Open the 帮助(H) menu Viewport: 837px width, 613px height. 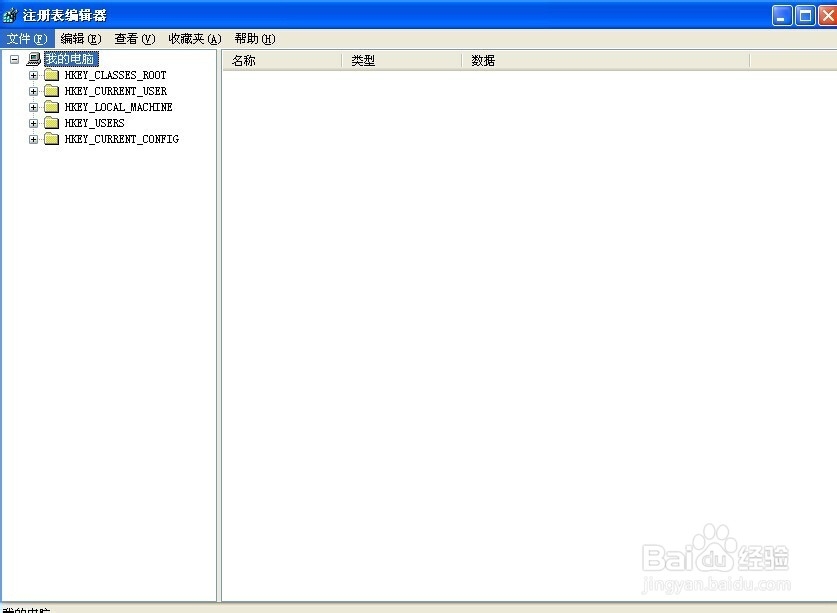coord(255,39)
